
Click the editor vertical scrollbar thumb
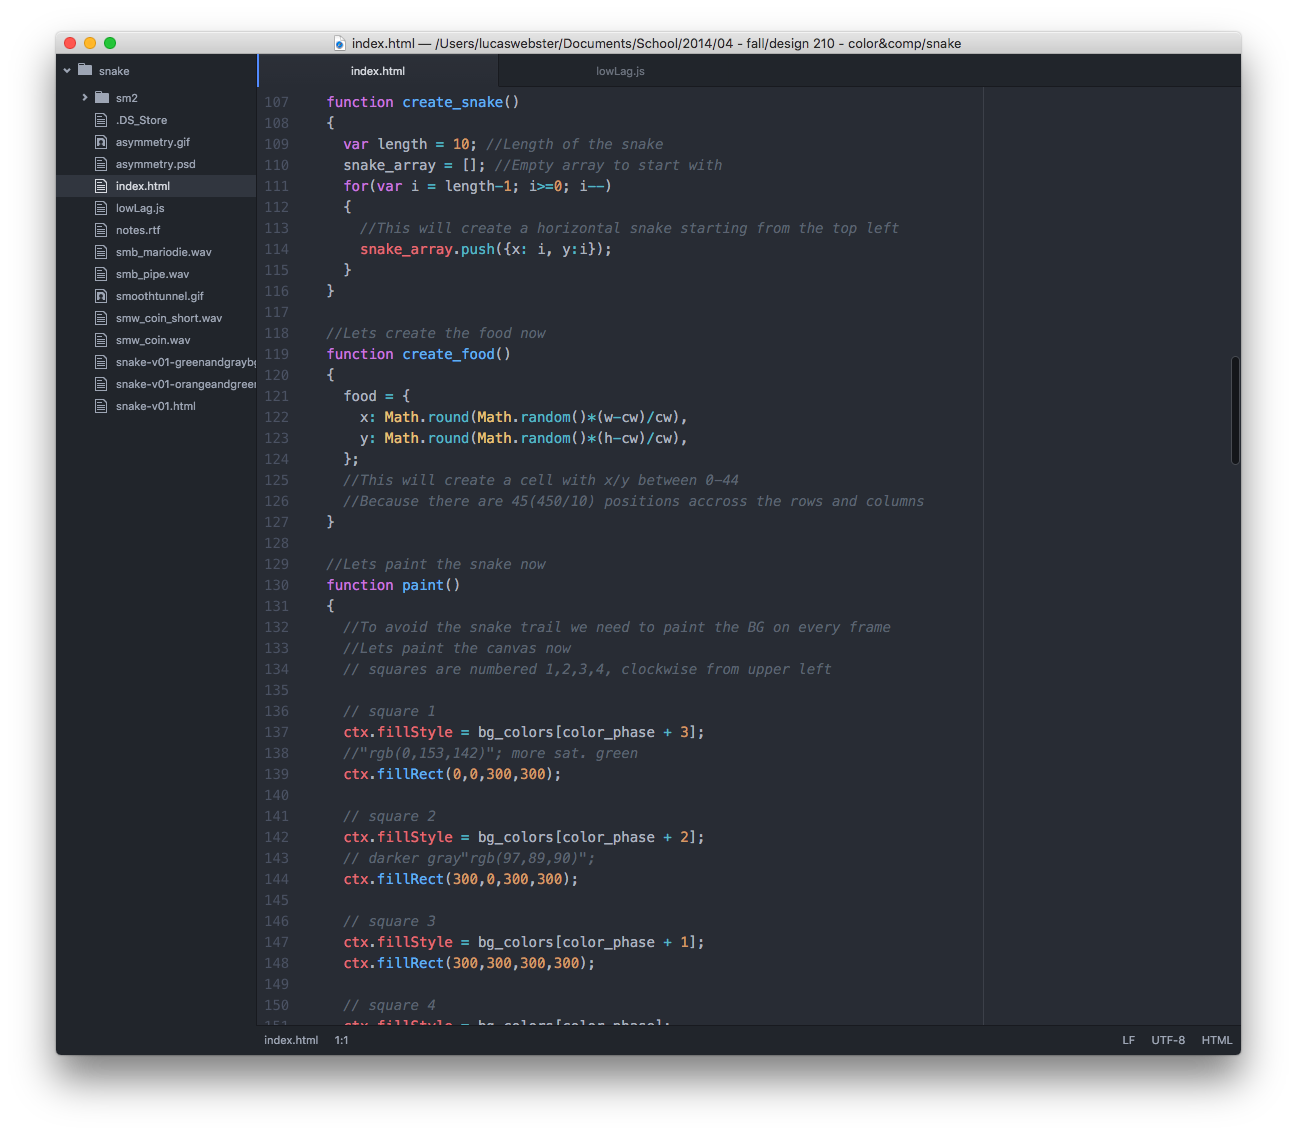(1235, 410)
